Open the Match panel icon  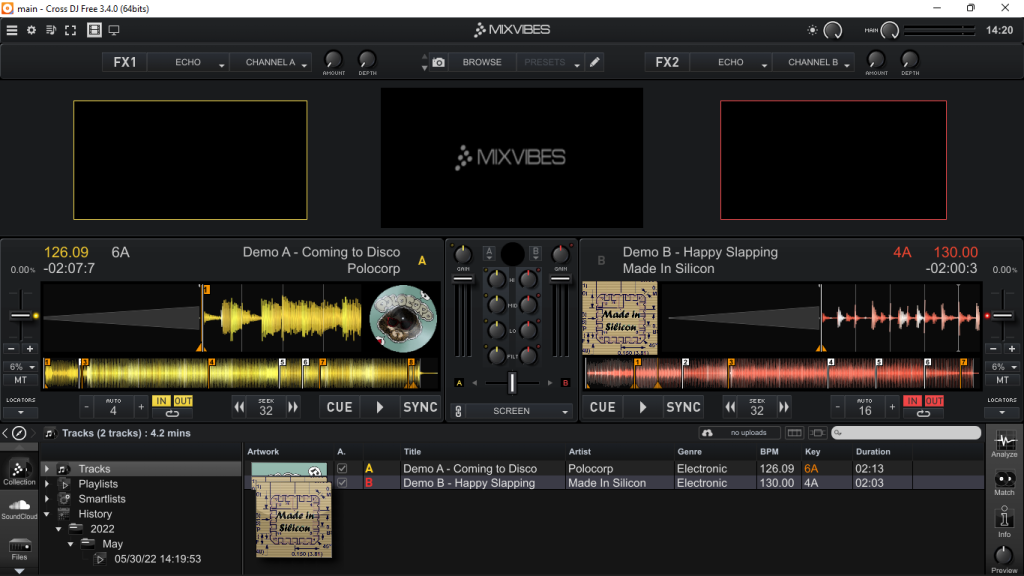(1004, 483)
